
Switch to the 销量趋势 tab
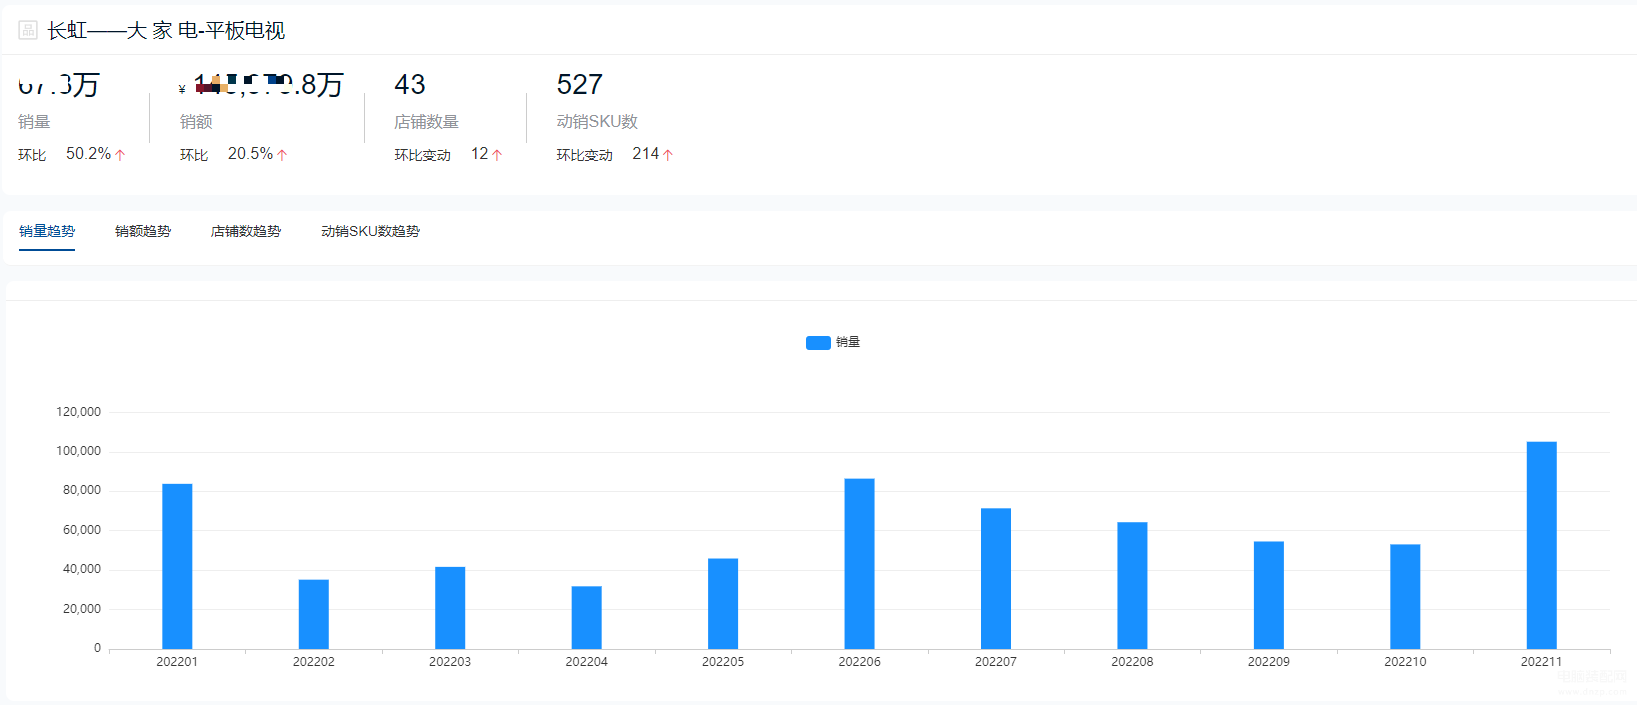pos(47,231)
